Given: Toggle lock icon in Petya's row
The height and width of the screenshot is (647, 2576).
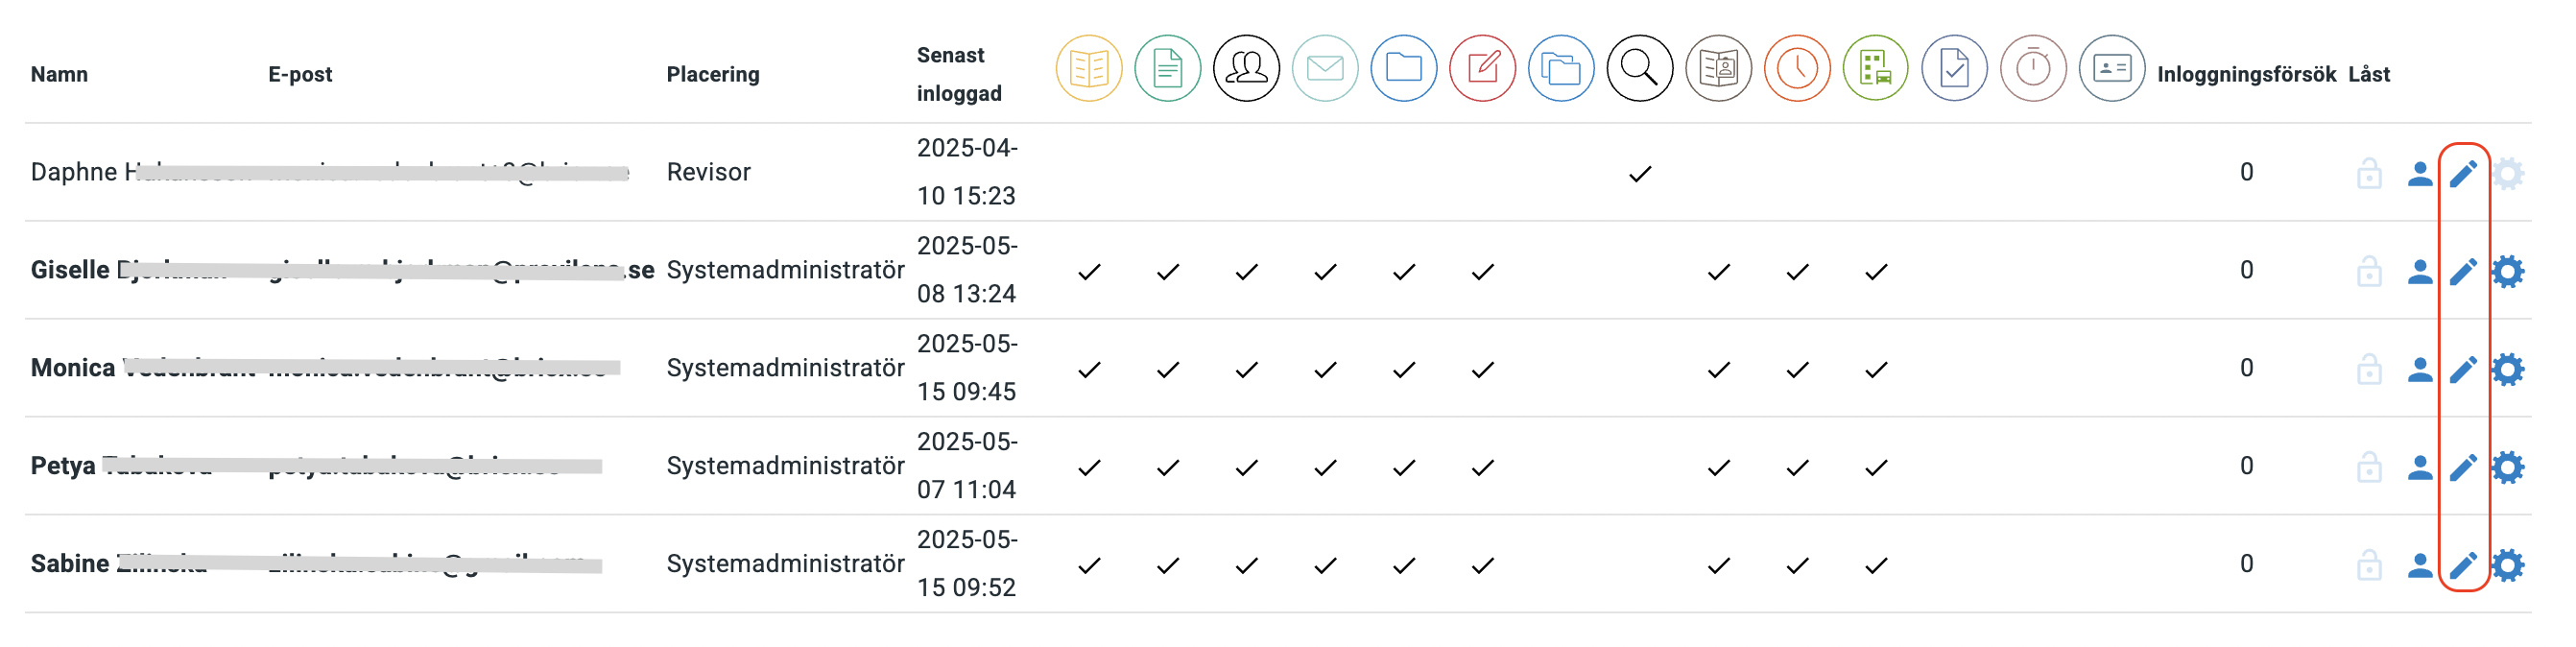Looking at the screenshot, I should coord(2369,468).
